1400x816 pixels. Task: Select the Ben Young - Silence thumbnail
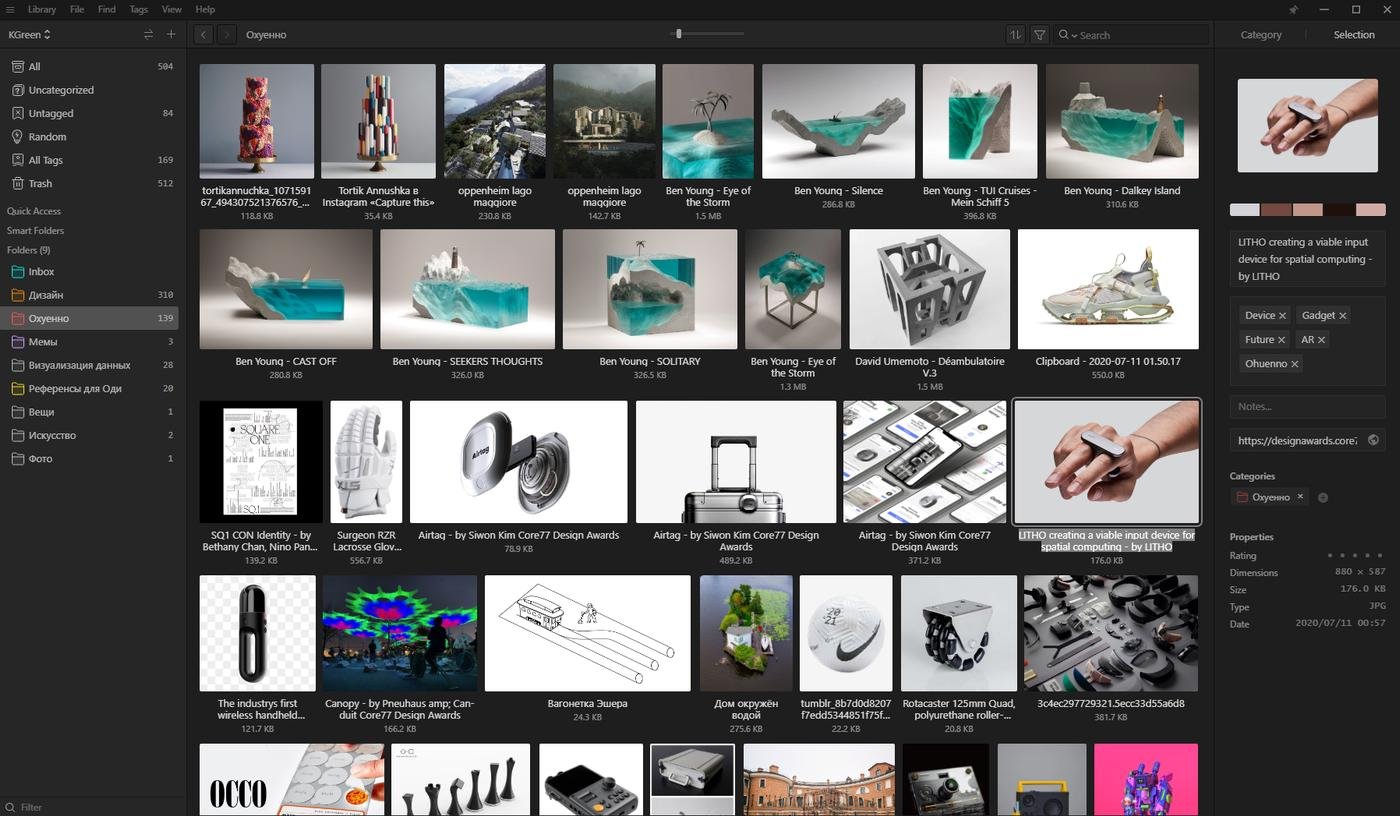click(x=838, y=122)
